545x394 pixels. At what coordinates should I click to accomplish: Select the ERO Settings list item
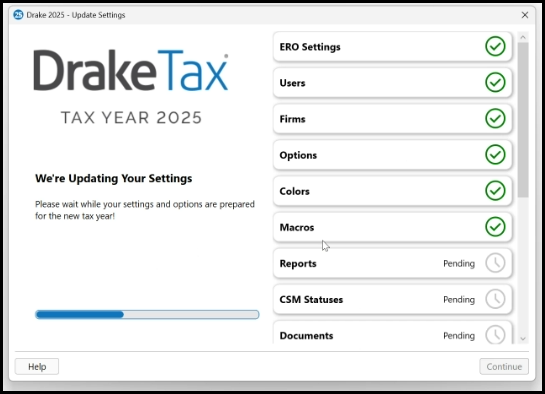pos(392,47)
